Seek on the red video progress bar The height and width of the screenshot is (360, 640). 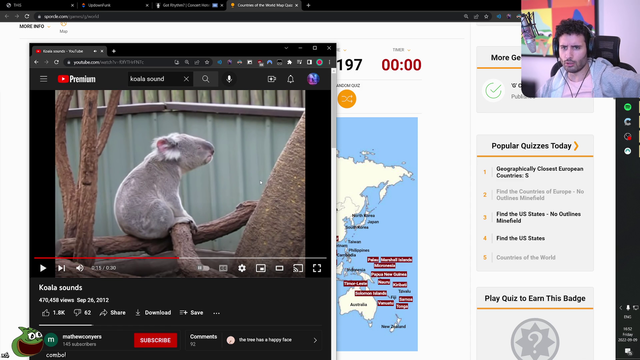click(x=180, y=258)
